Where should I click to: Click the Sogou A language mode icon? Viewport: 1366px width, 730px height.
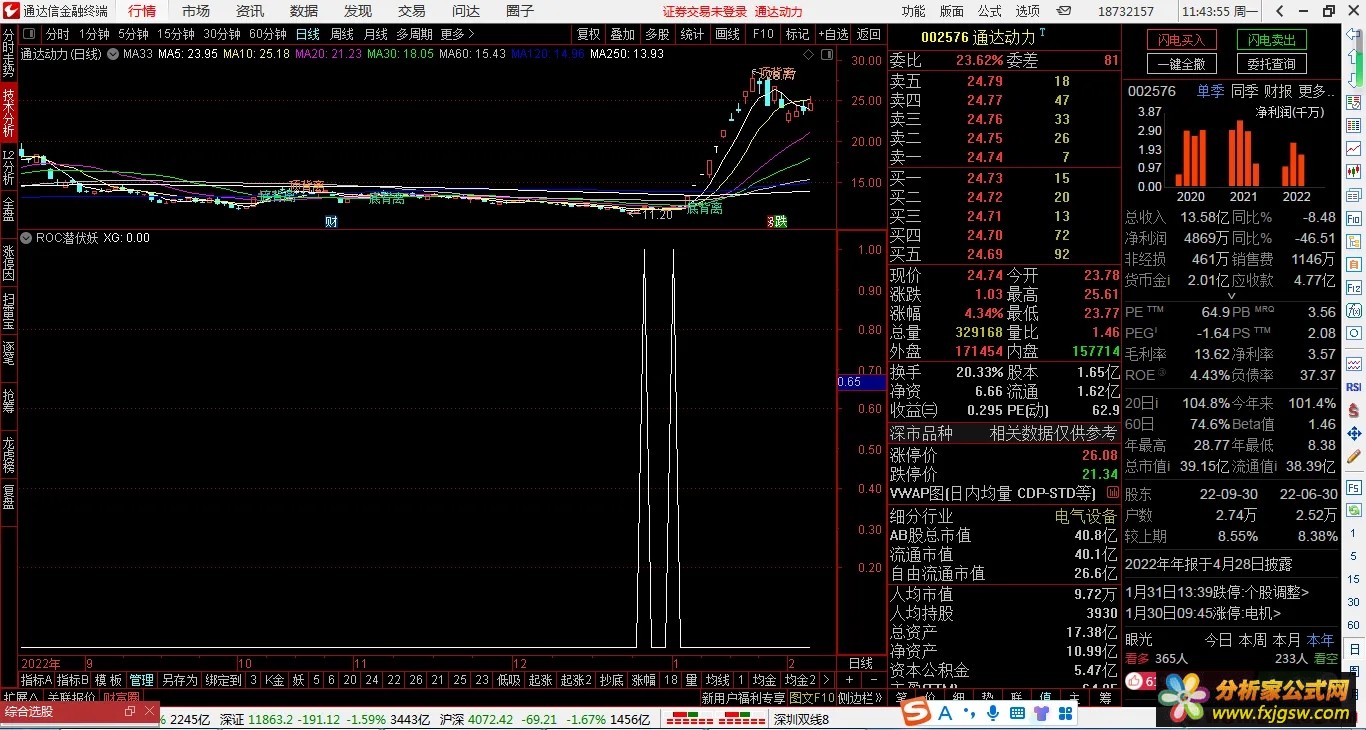pos(945,712)
